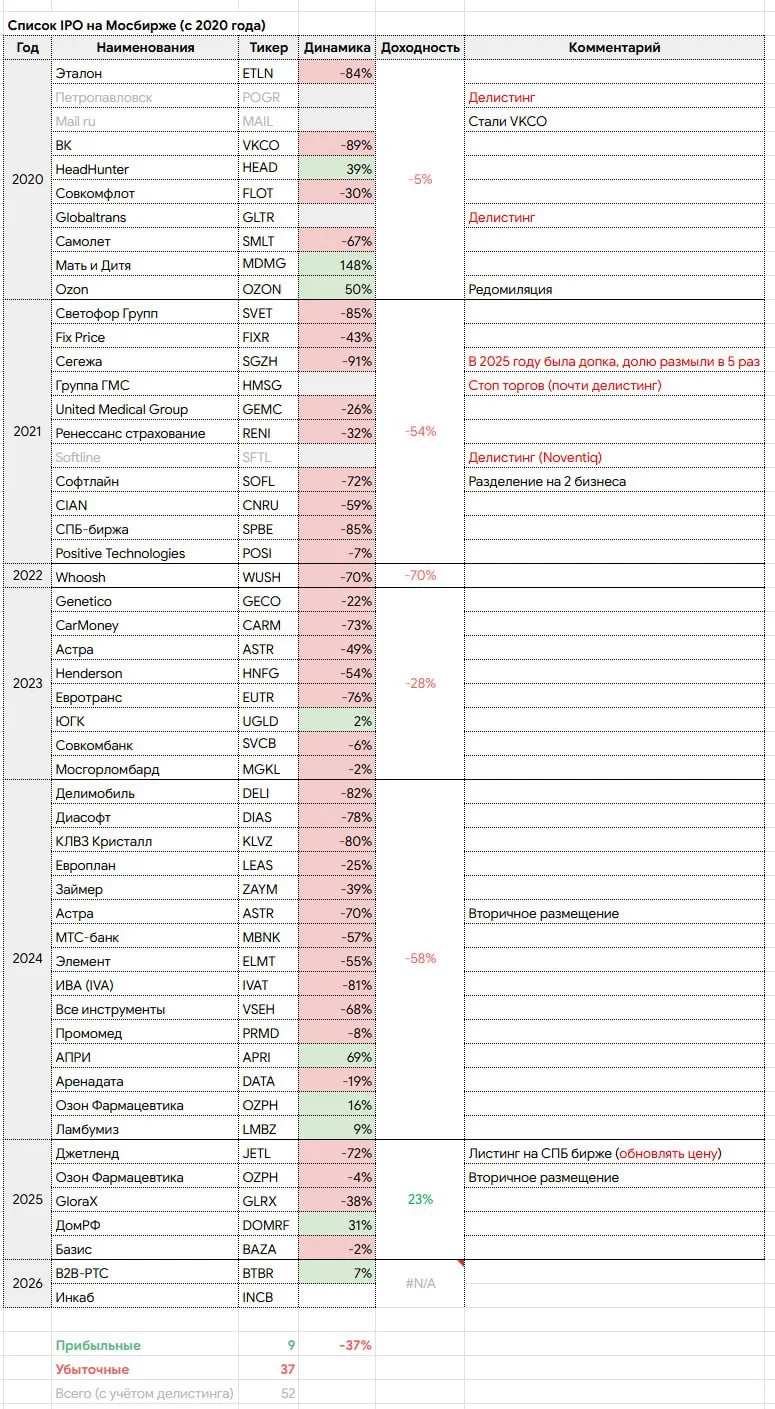
Task: Select the green 23% return cell for 2025
Action: click(421, 1199)
